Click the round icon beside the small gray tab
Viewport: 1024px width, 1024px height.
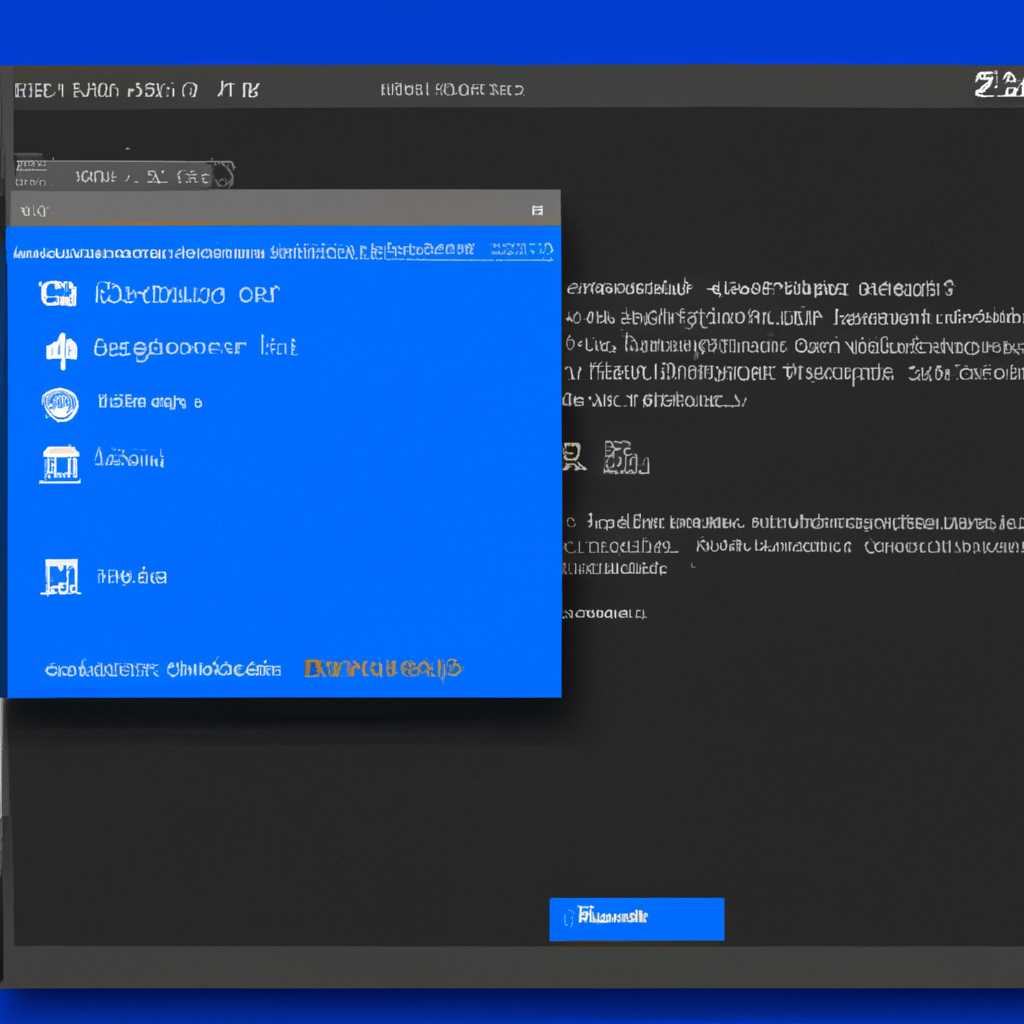223,175
